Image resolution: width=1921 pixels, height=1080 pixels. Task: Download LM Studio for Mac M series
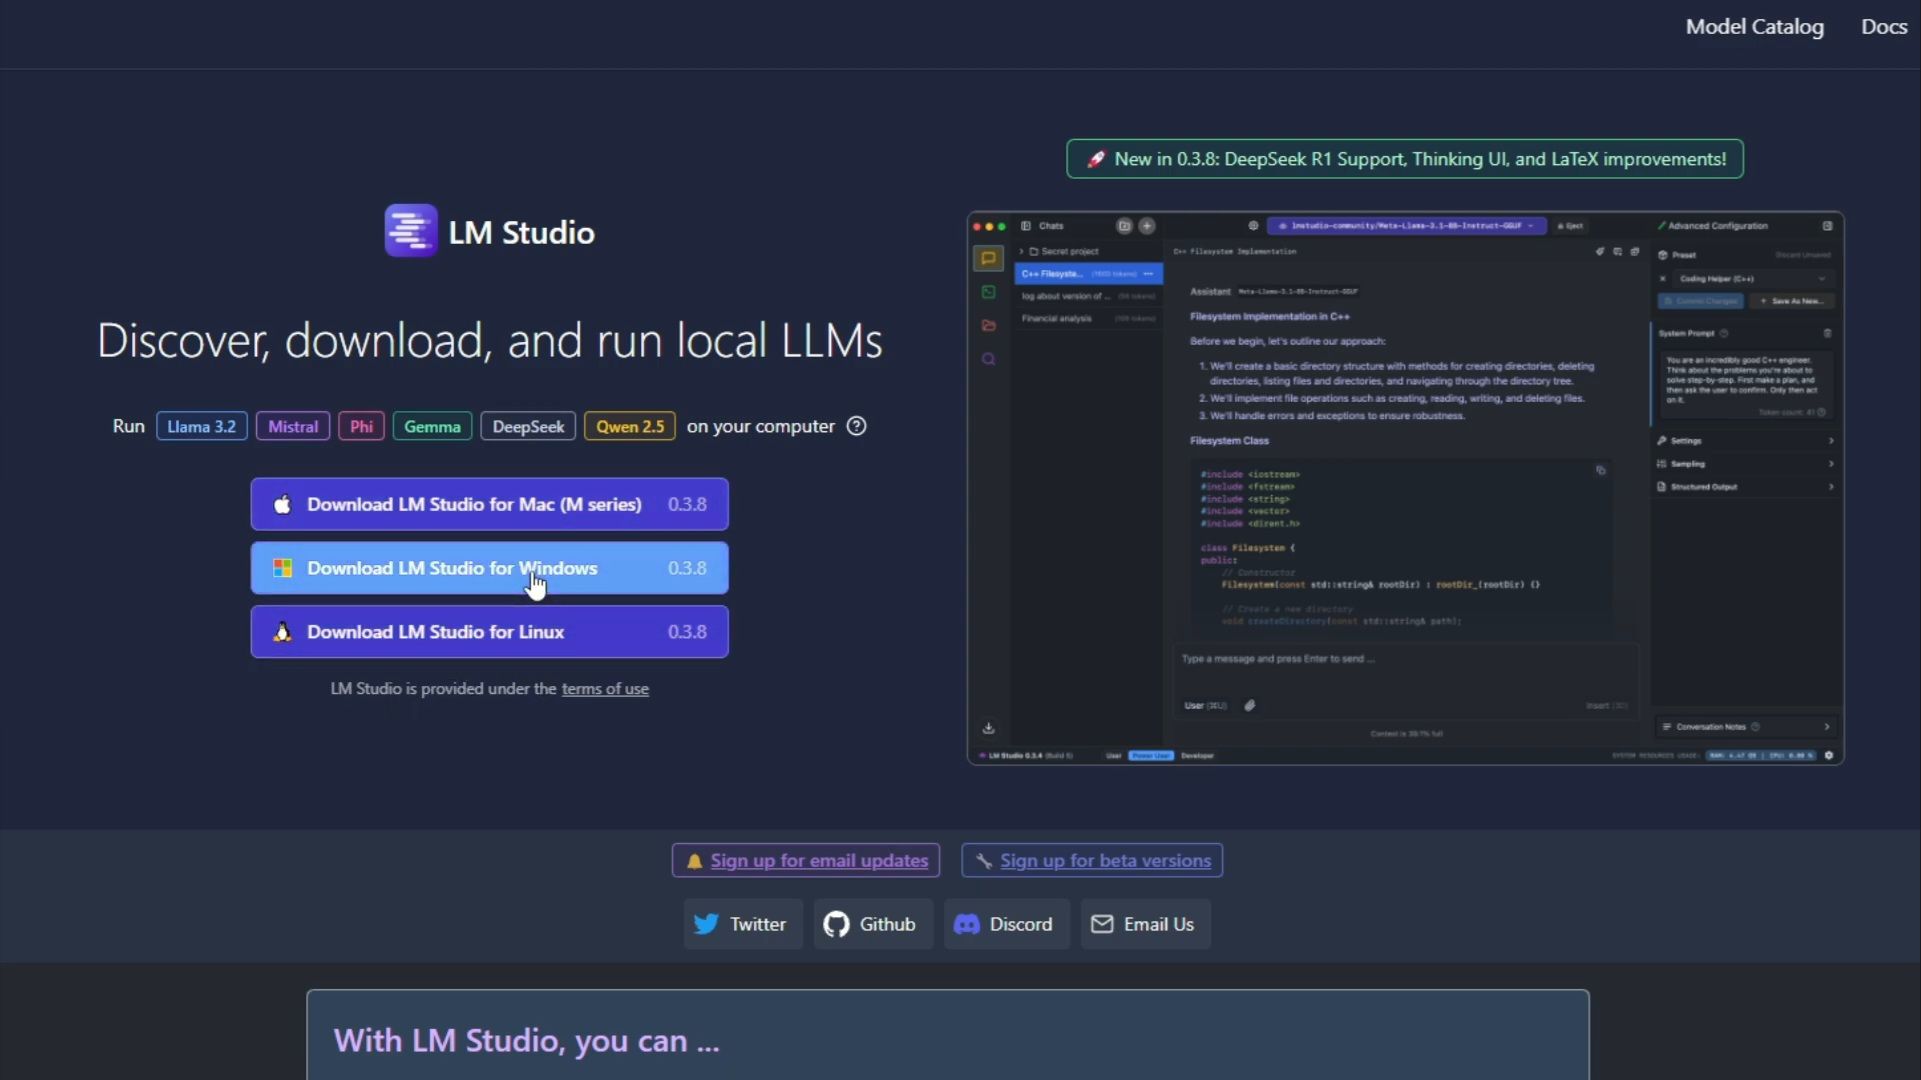point(489,504)
